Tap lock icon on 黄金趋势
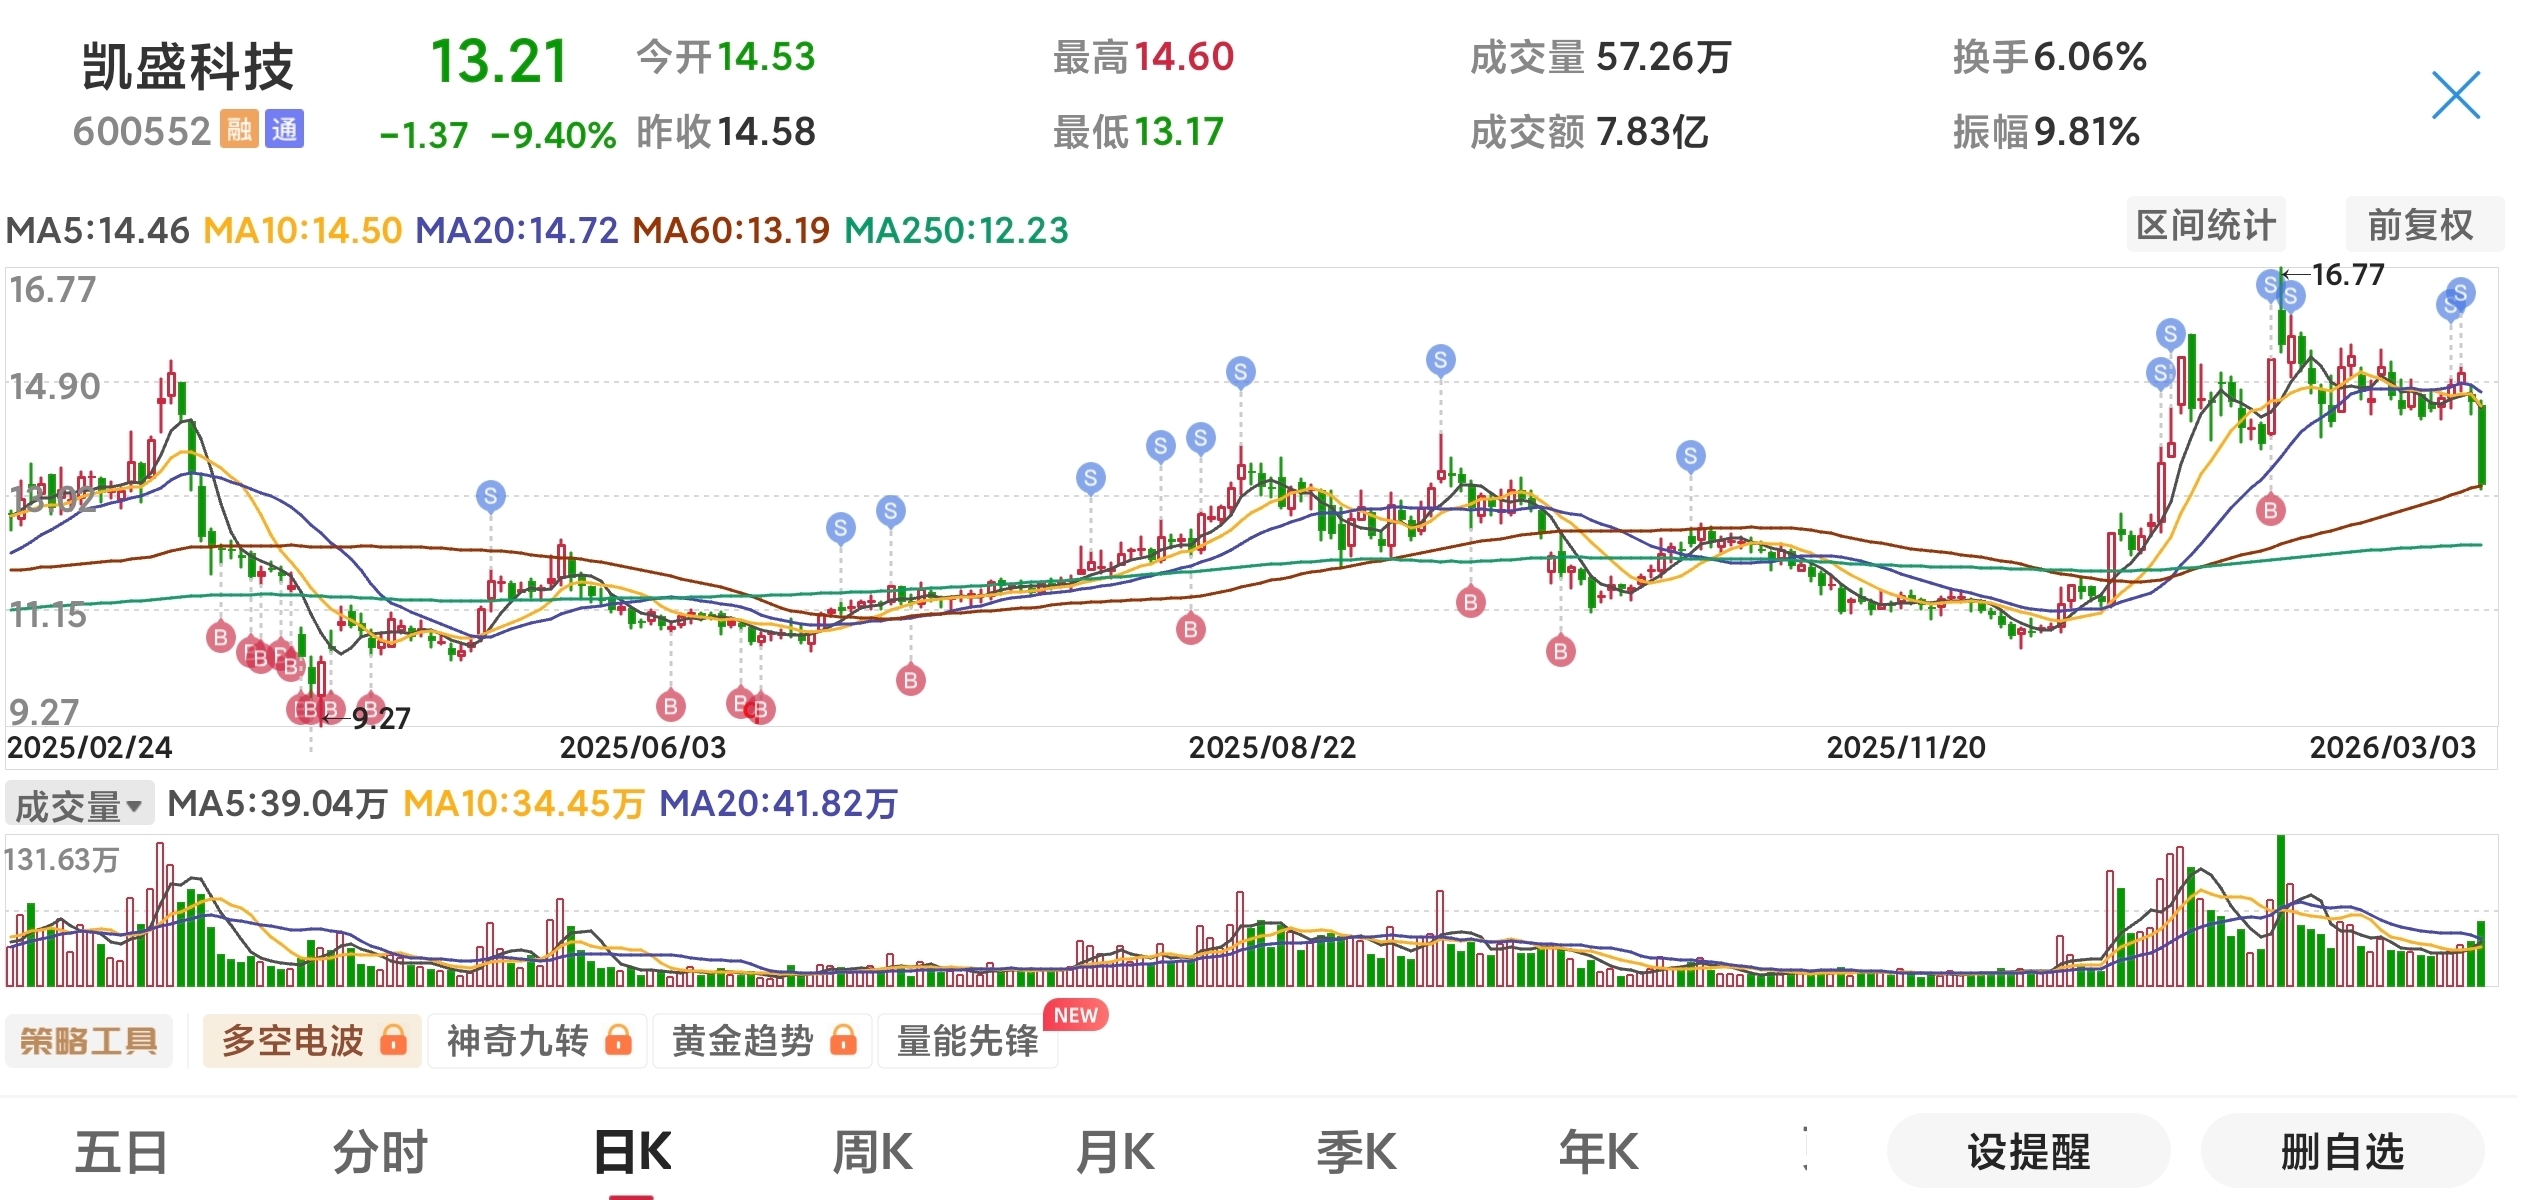 [x=844, y=1041]
